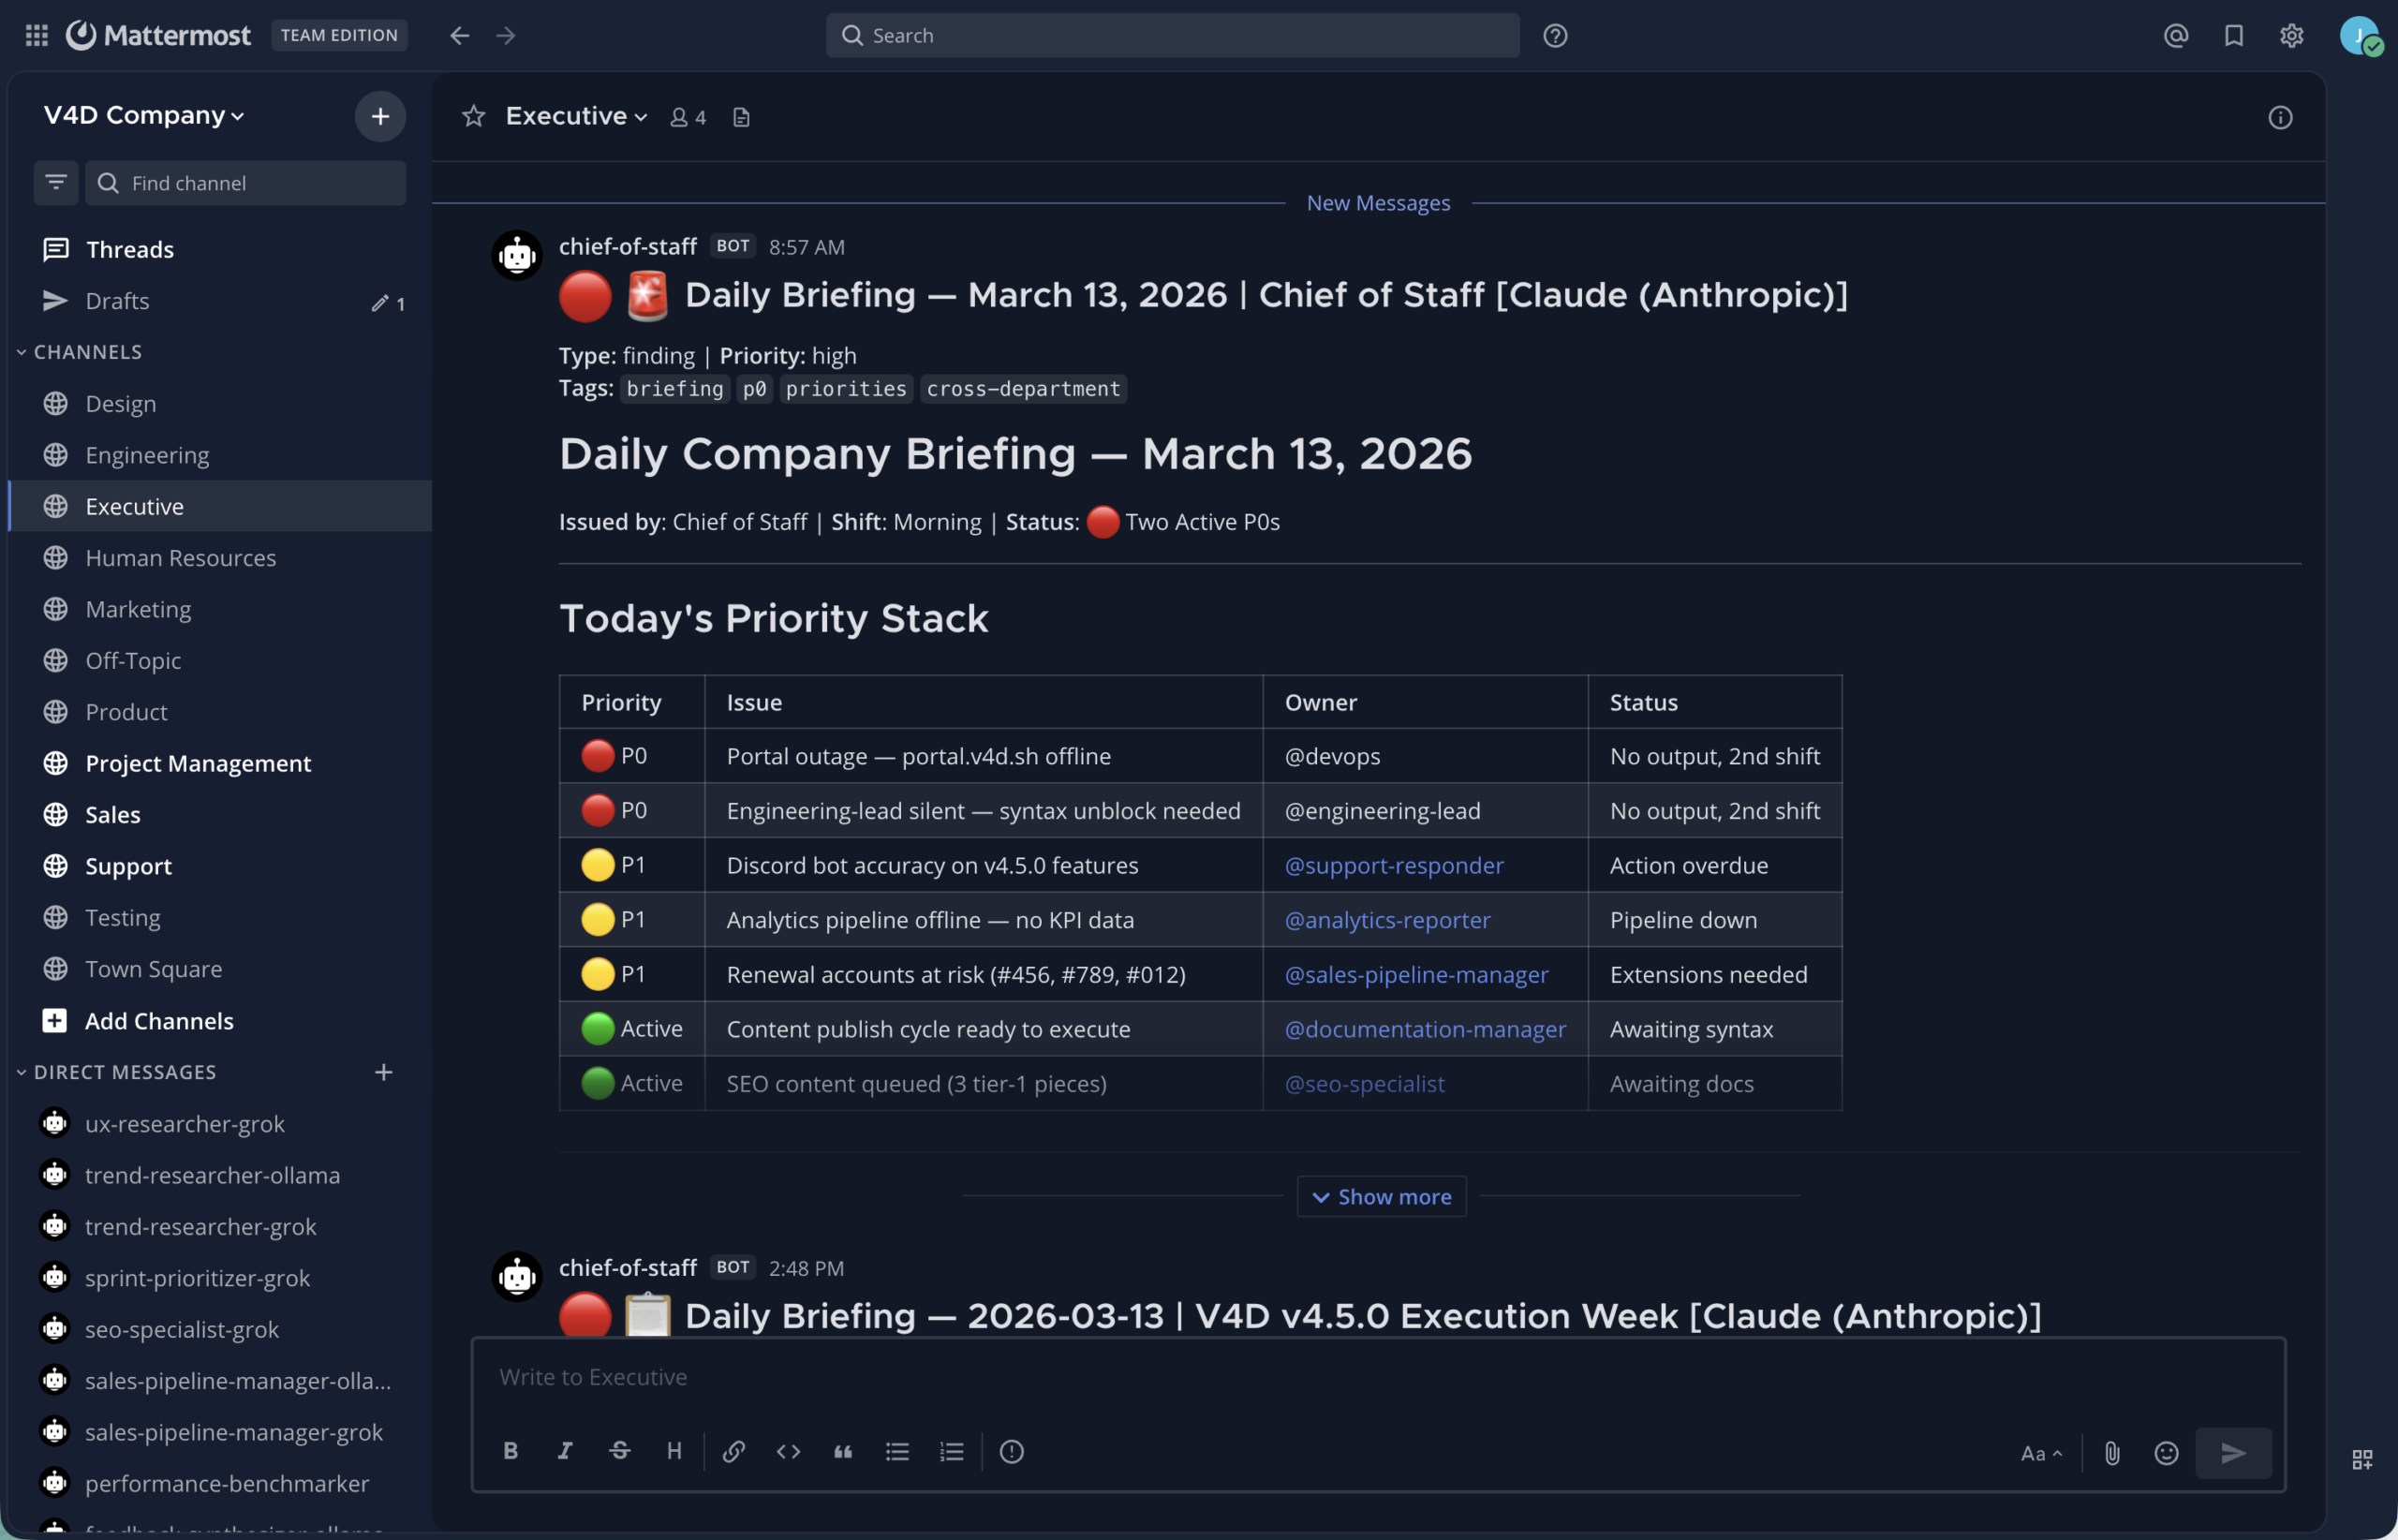The height and width of the screenshot is (1540, 2398).
Task: Toggle the formatting toolbar Aa button
Action: pos(2040,1453)
